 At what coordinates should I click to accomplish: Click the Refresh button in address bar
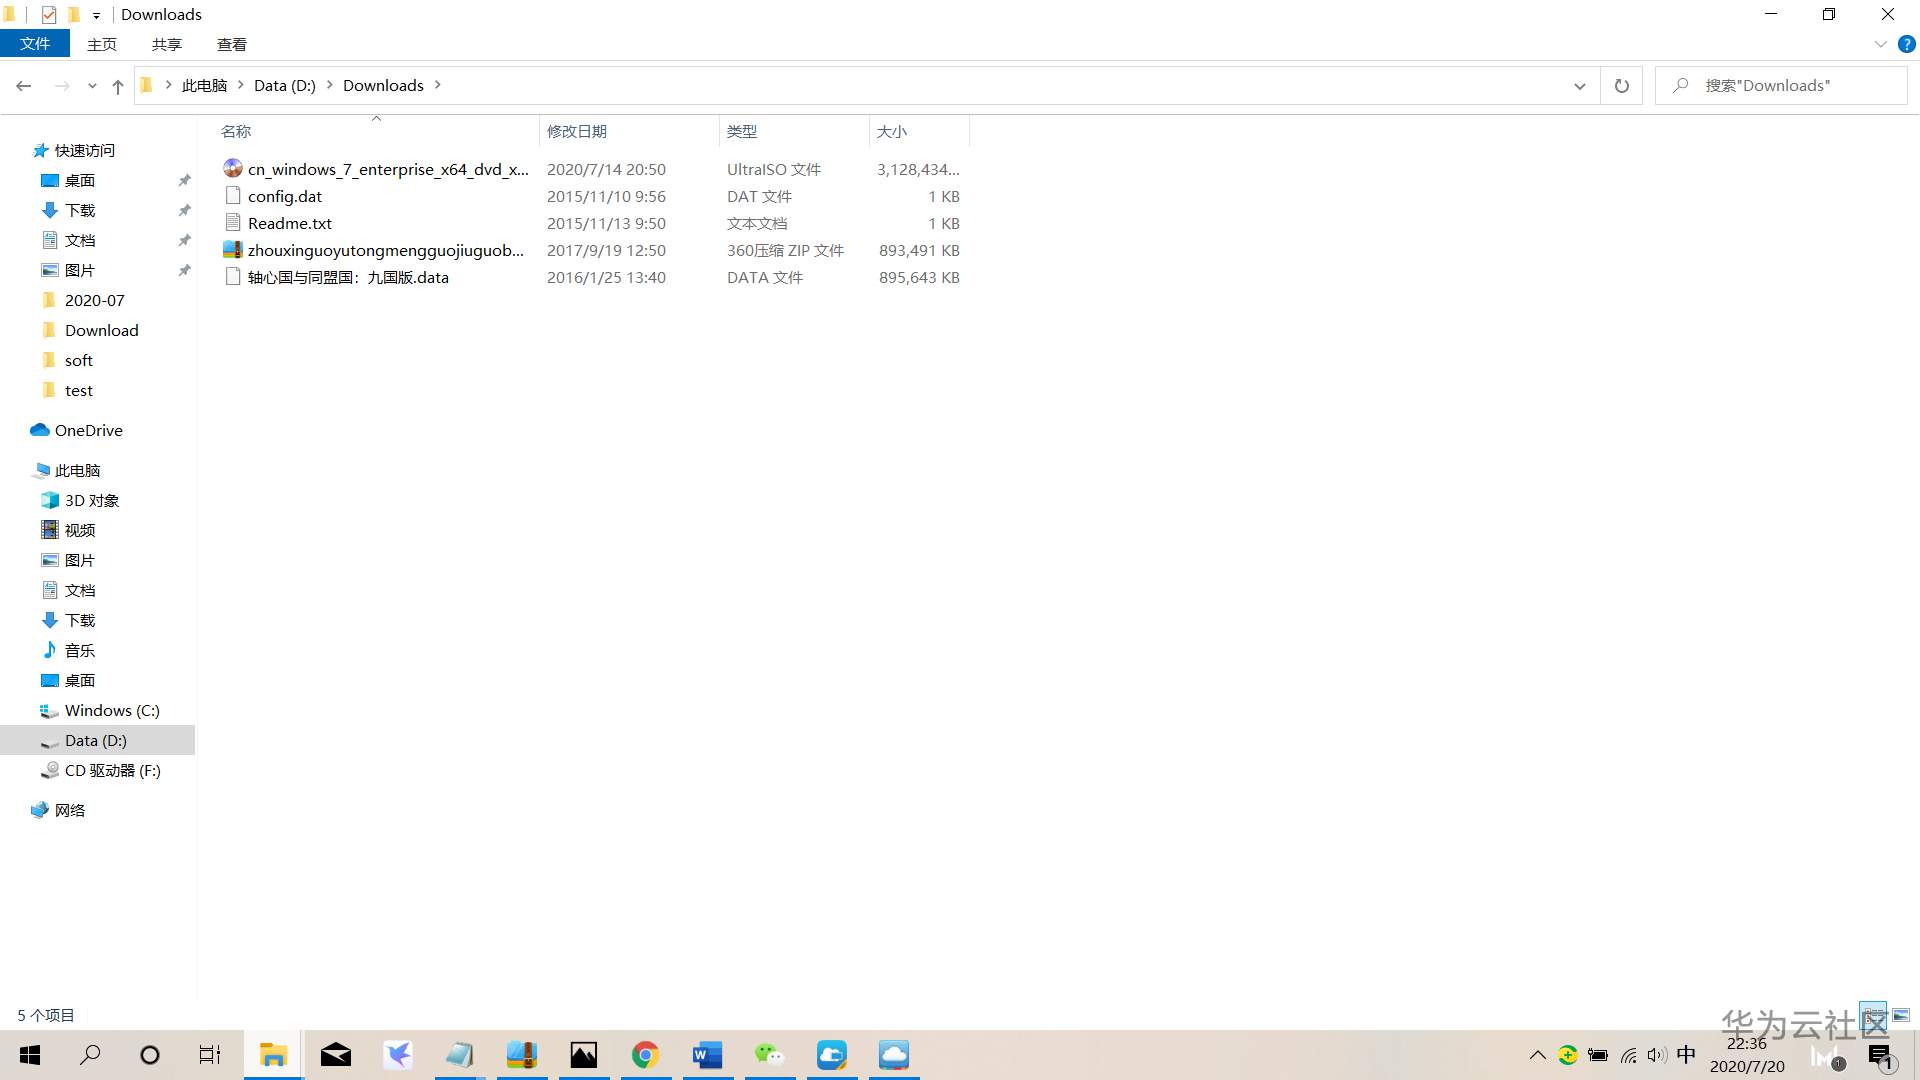pyautogui.click(x=1621, y=86)
